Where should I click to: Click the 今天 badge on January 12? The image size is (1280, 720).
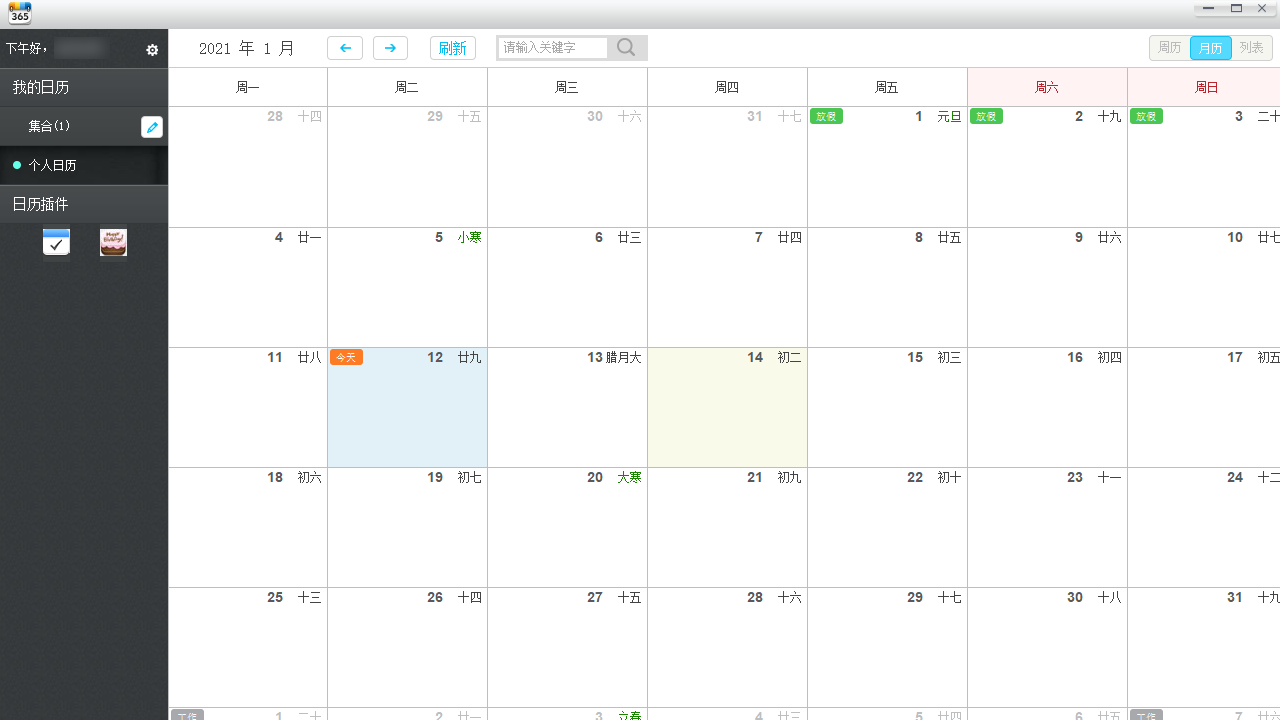346,357
